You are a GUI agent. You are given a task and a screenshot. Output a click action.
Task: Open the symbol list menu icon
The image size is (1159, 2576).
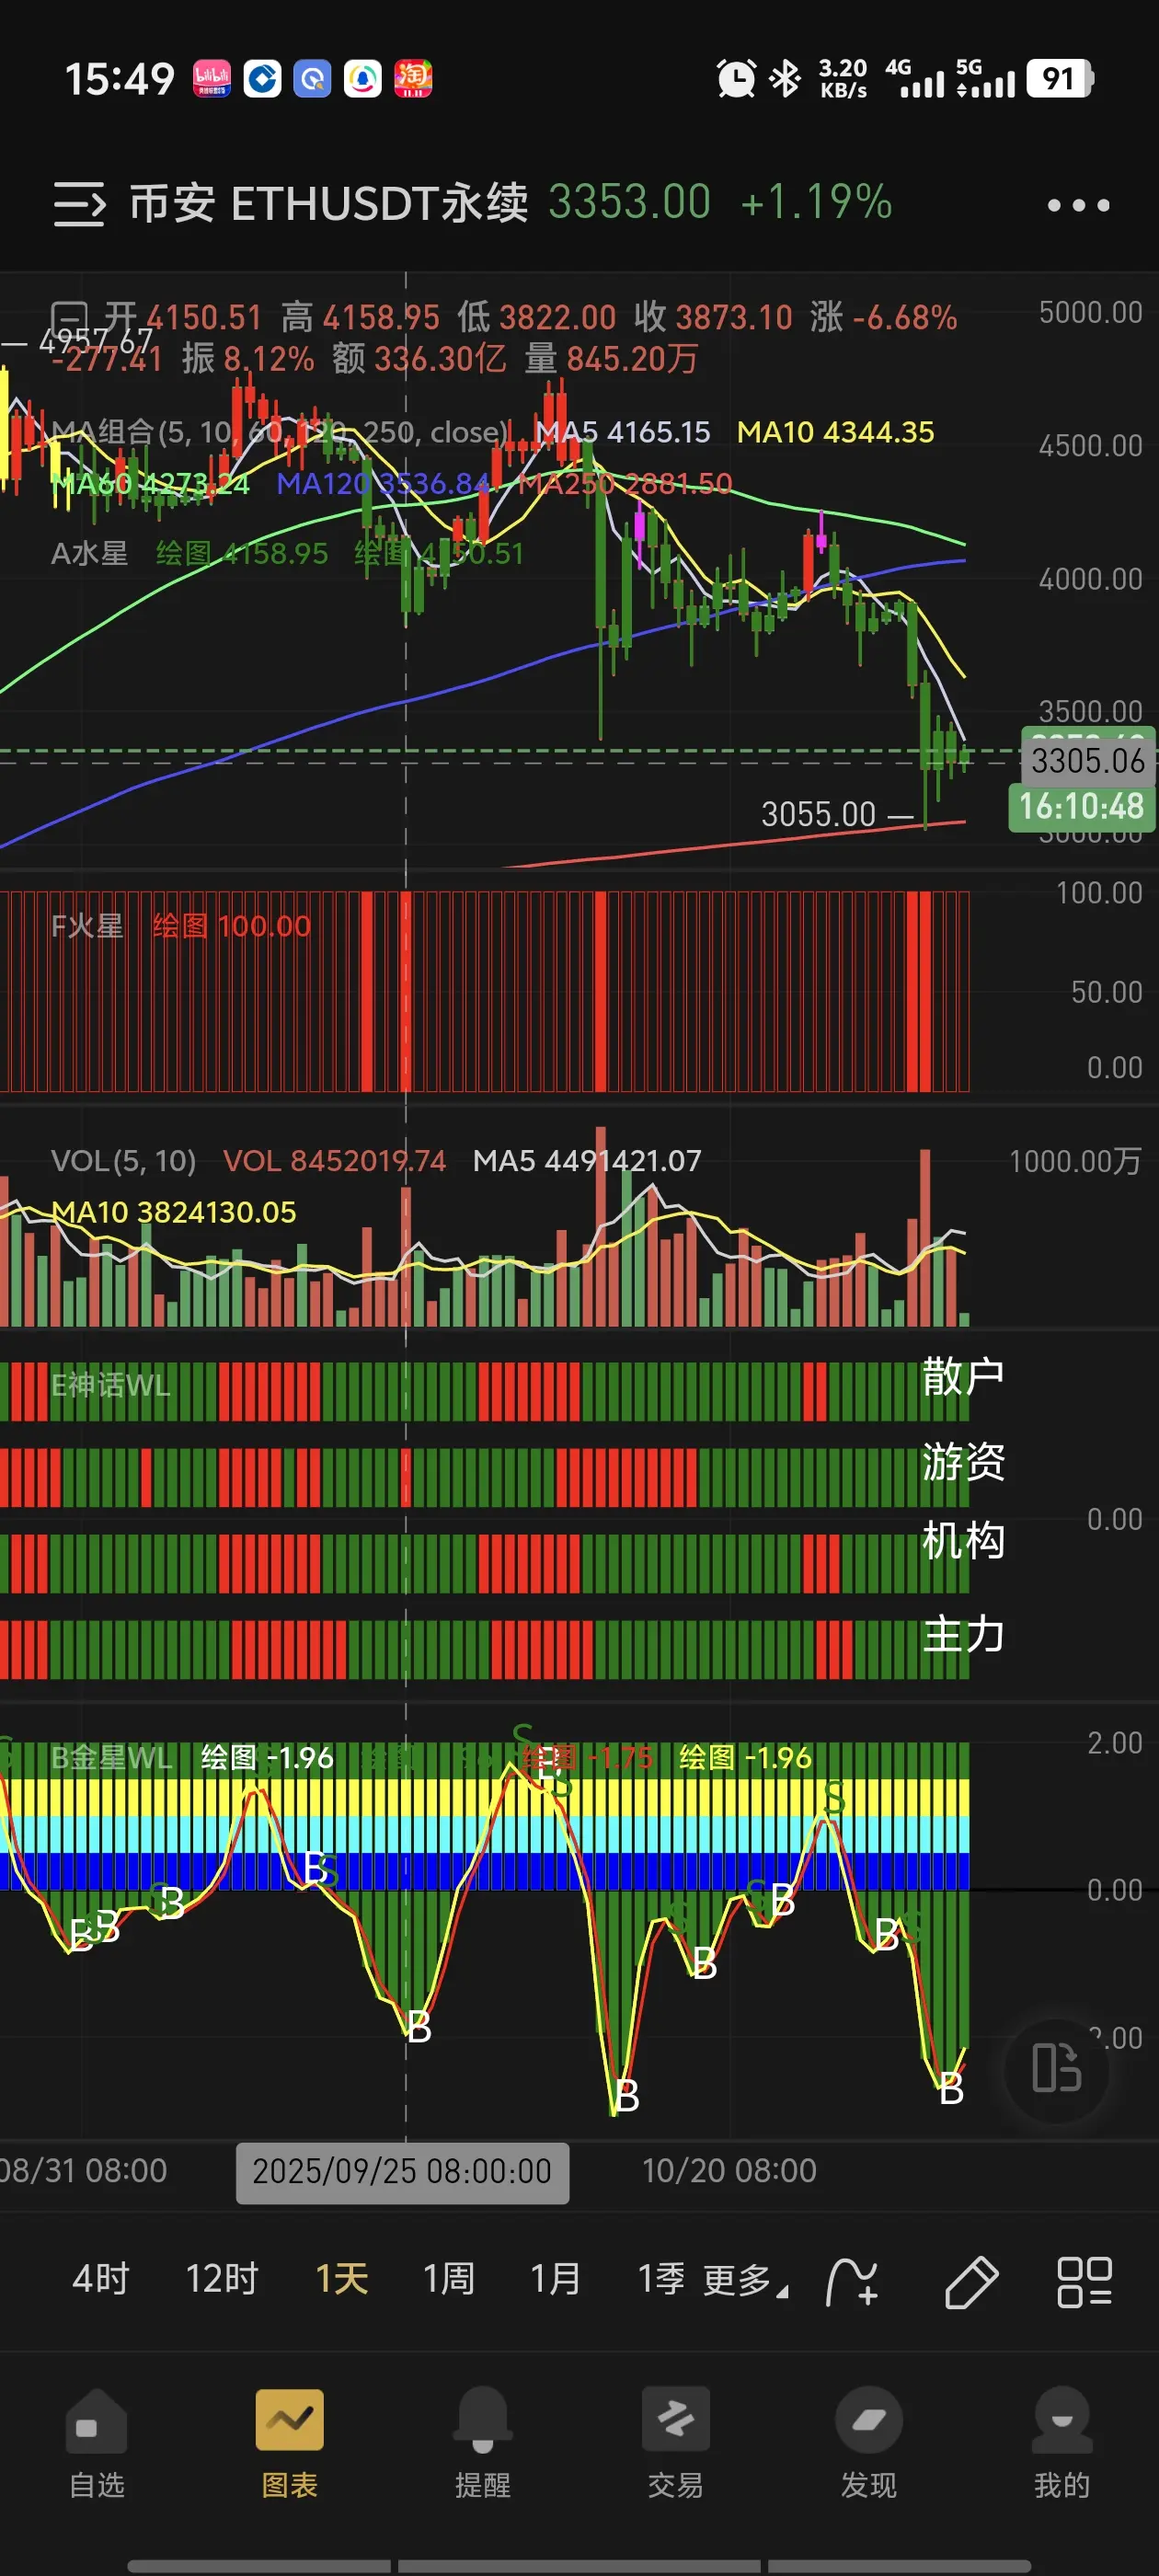(79, 204)
